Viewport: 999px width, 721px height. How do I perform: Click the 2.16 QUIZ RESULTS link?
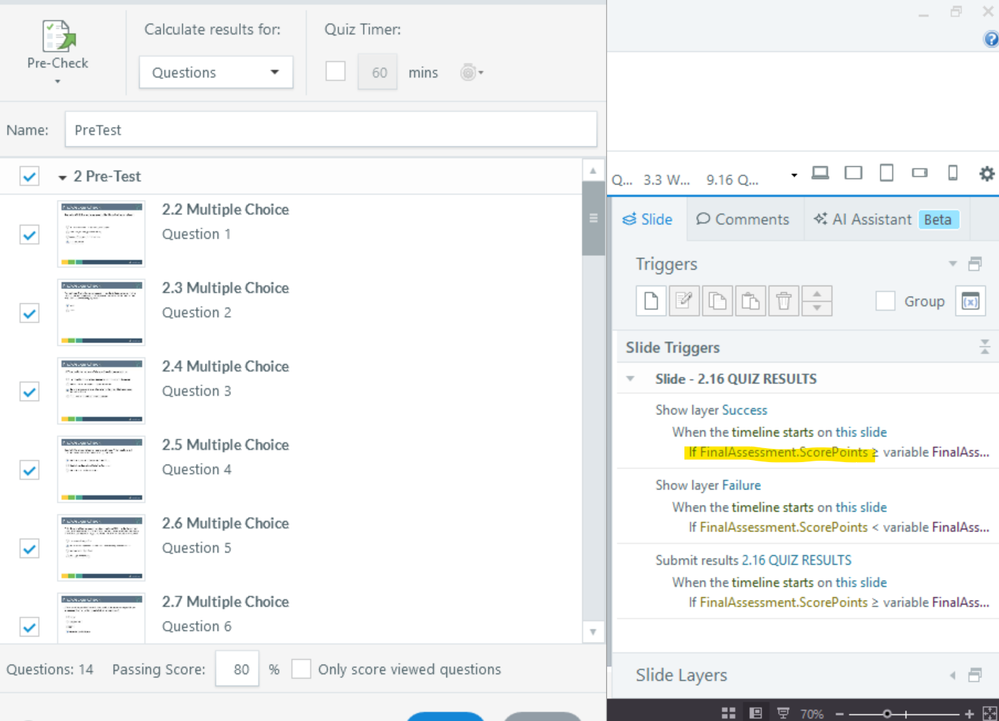point(796,560)
